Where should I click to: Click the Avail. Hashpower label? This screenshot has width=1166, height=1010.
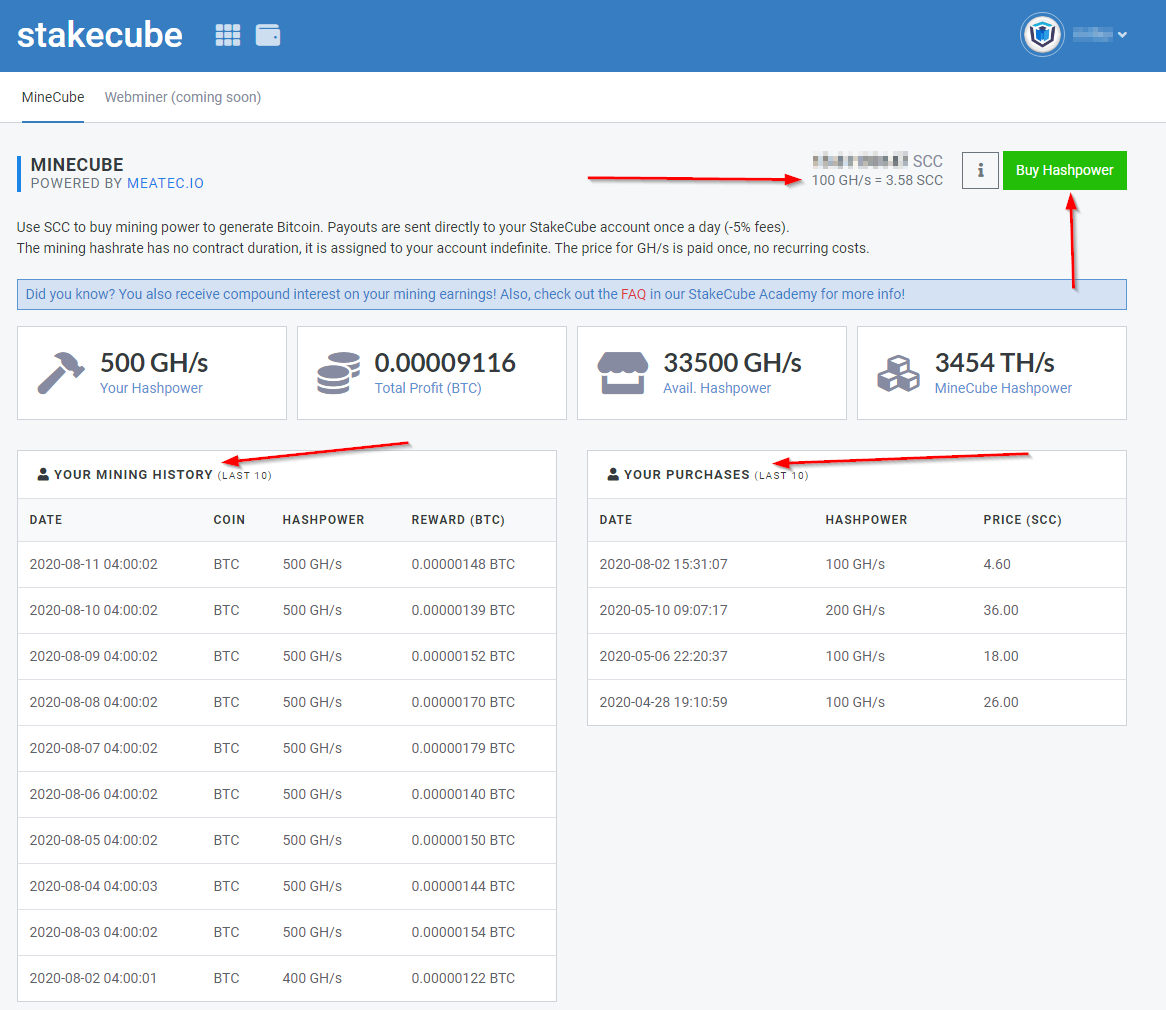[717, 388]
